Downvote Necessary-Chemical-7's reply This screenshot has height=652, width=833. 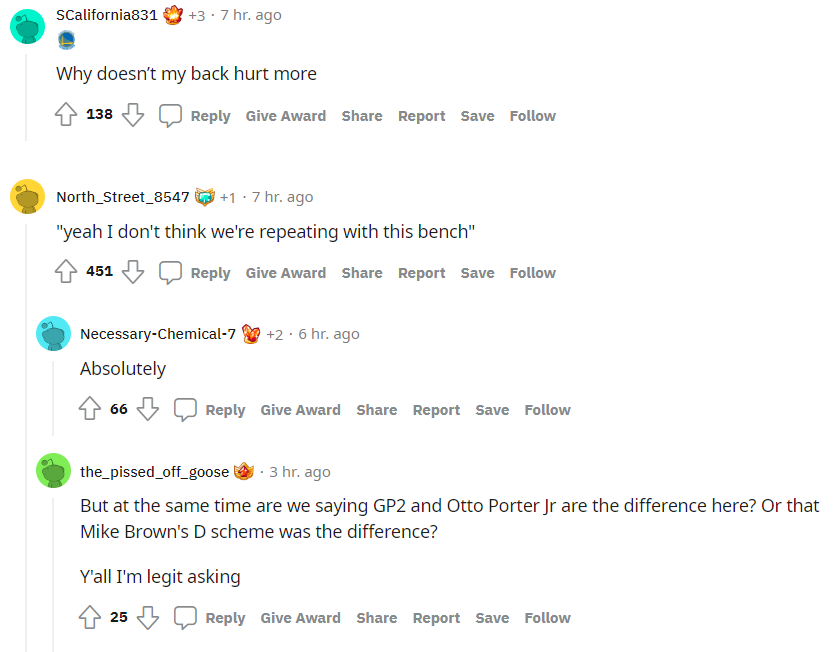[x=148, y=409]
